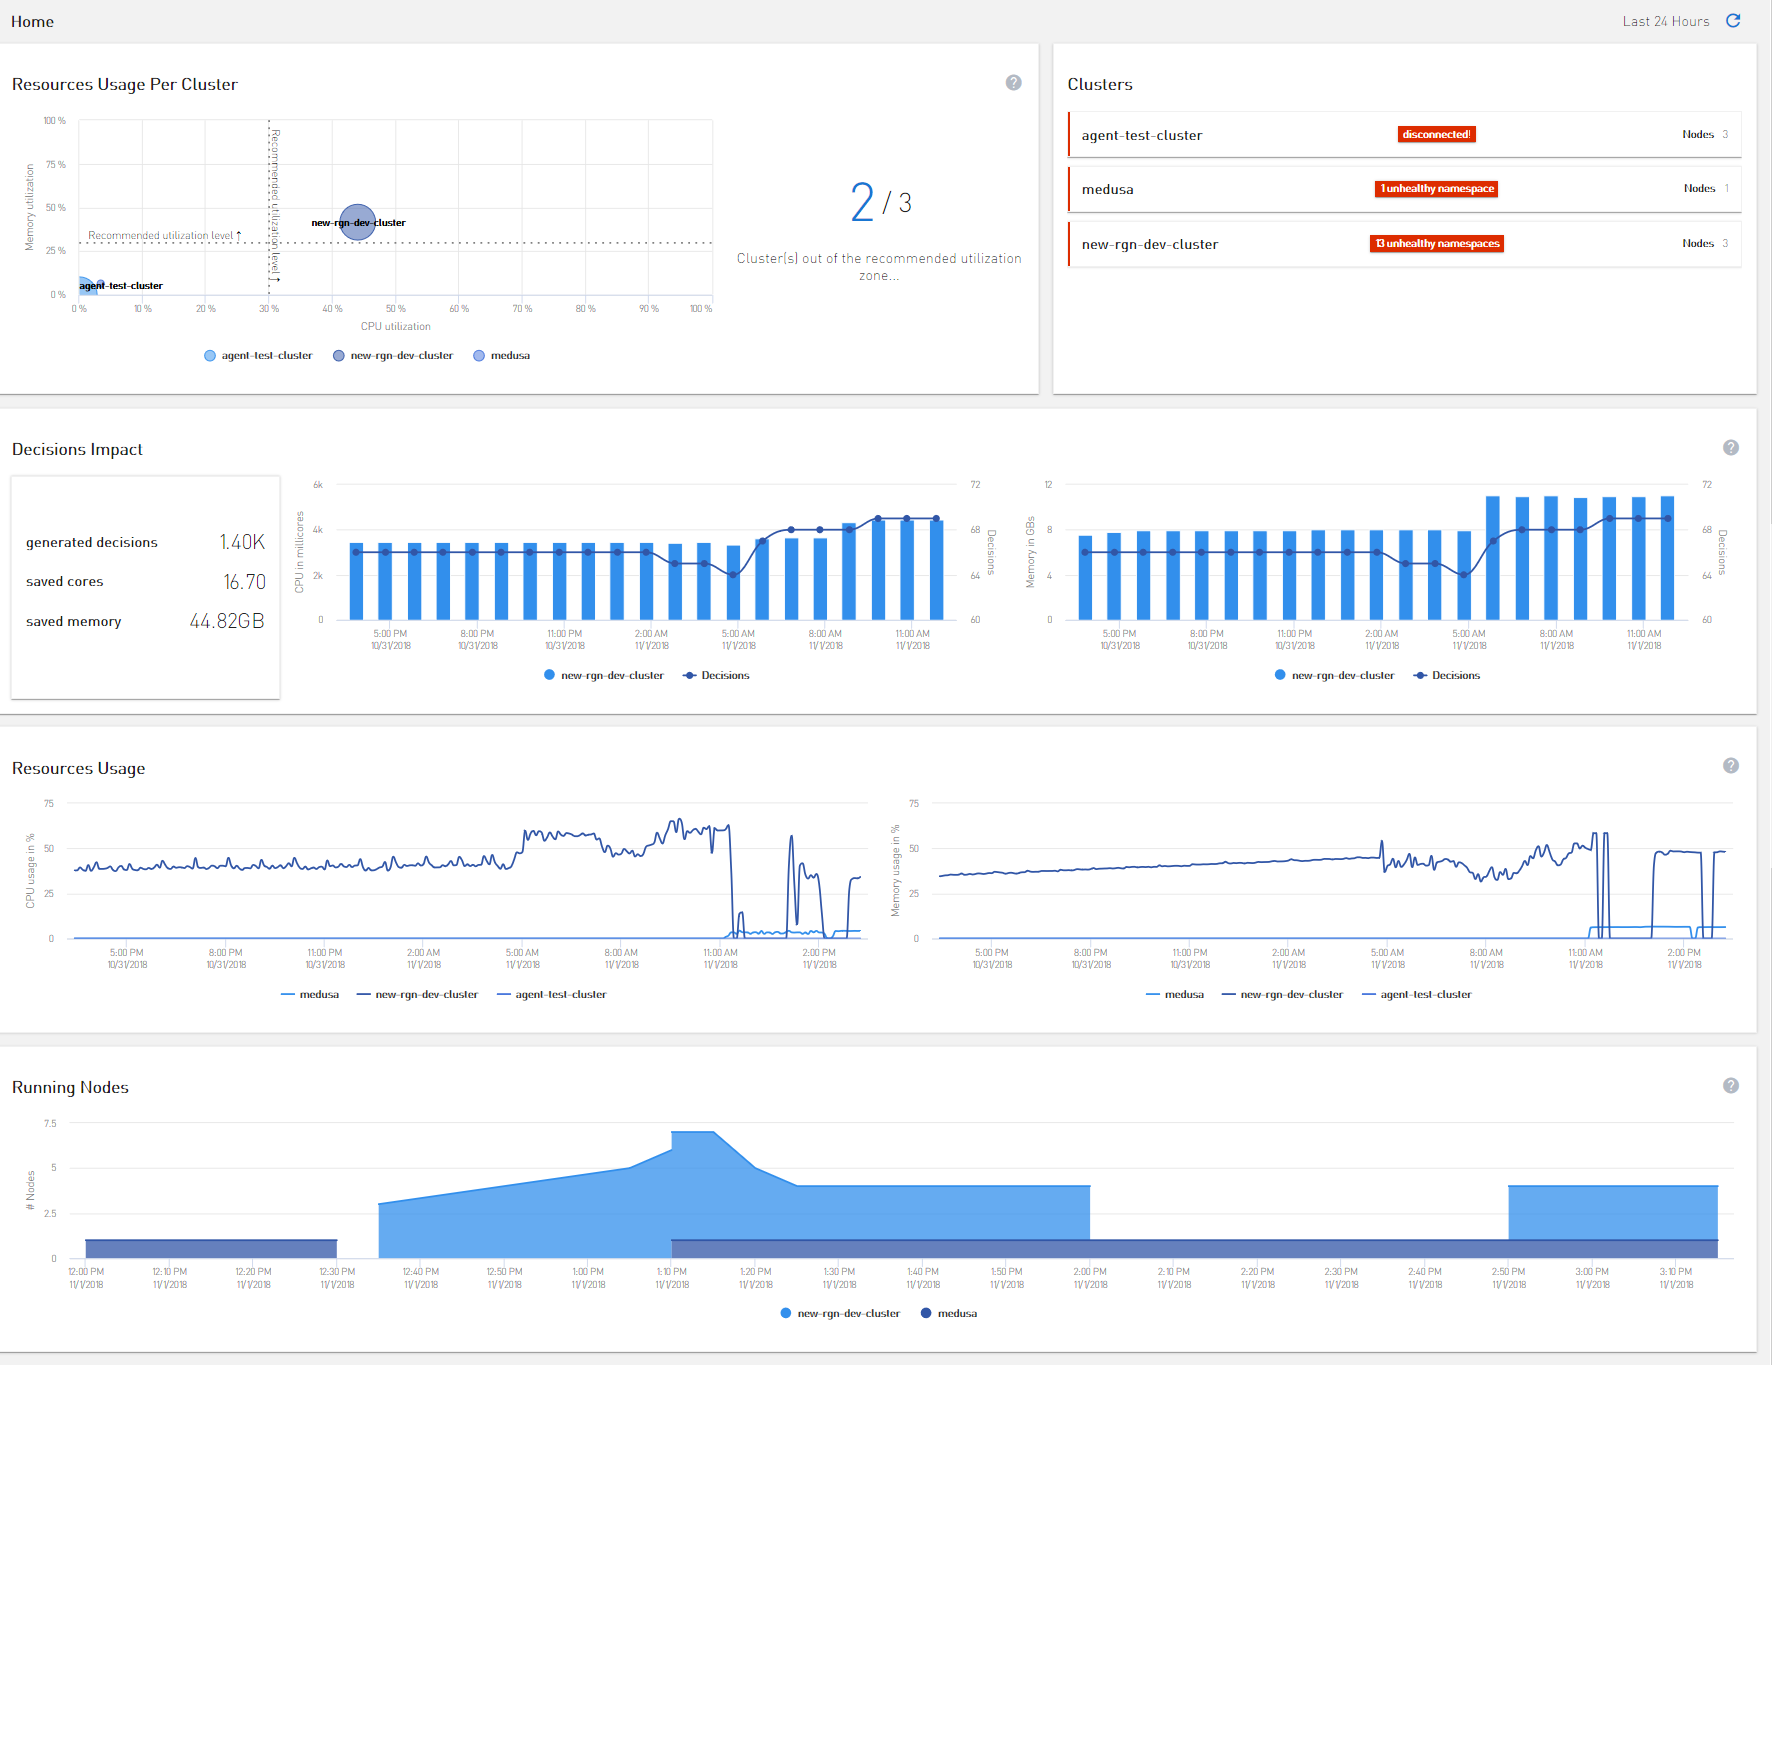The height and width of the screenshot is (1738, 1772).
Task: Open help icon for Running Nodes panel
Action: [1731, 1086]
